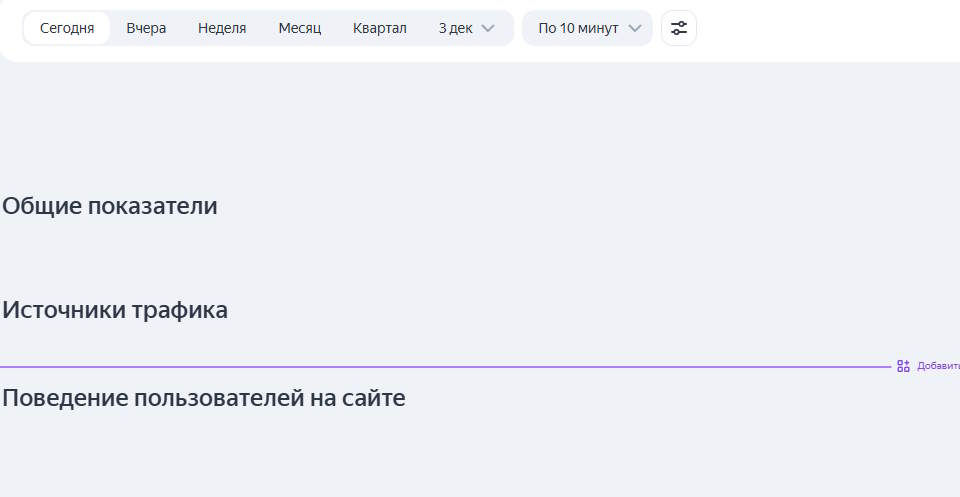Click the chevron next to 3 дек
This screenshot has height=497, width=960.
click(488, 28)
